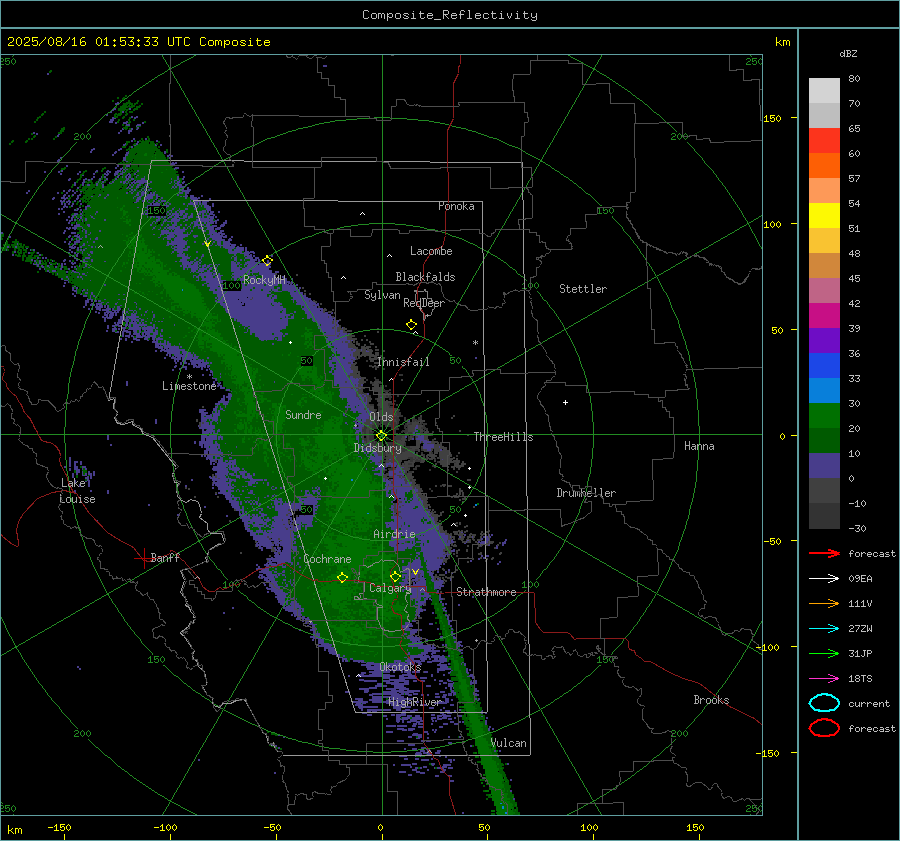This screenshot has height=841, width=900.
Task: Select the green 30 dBZ color swatch
Action: (x=824, y=415)
